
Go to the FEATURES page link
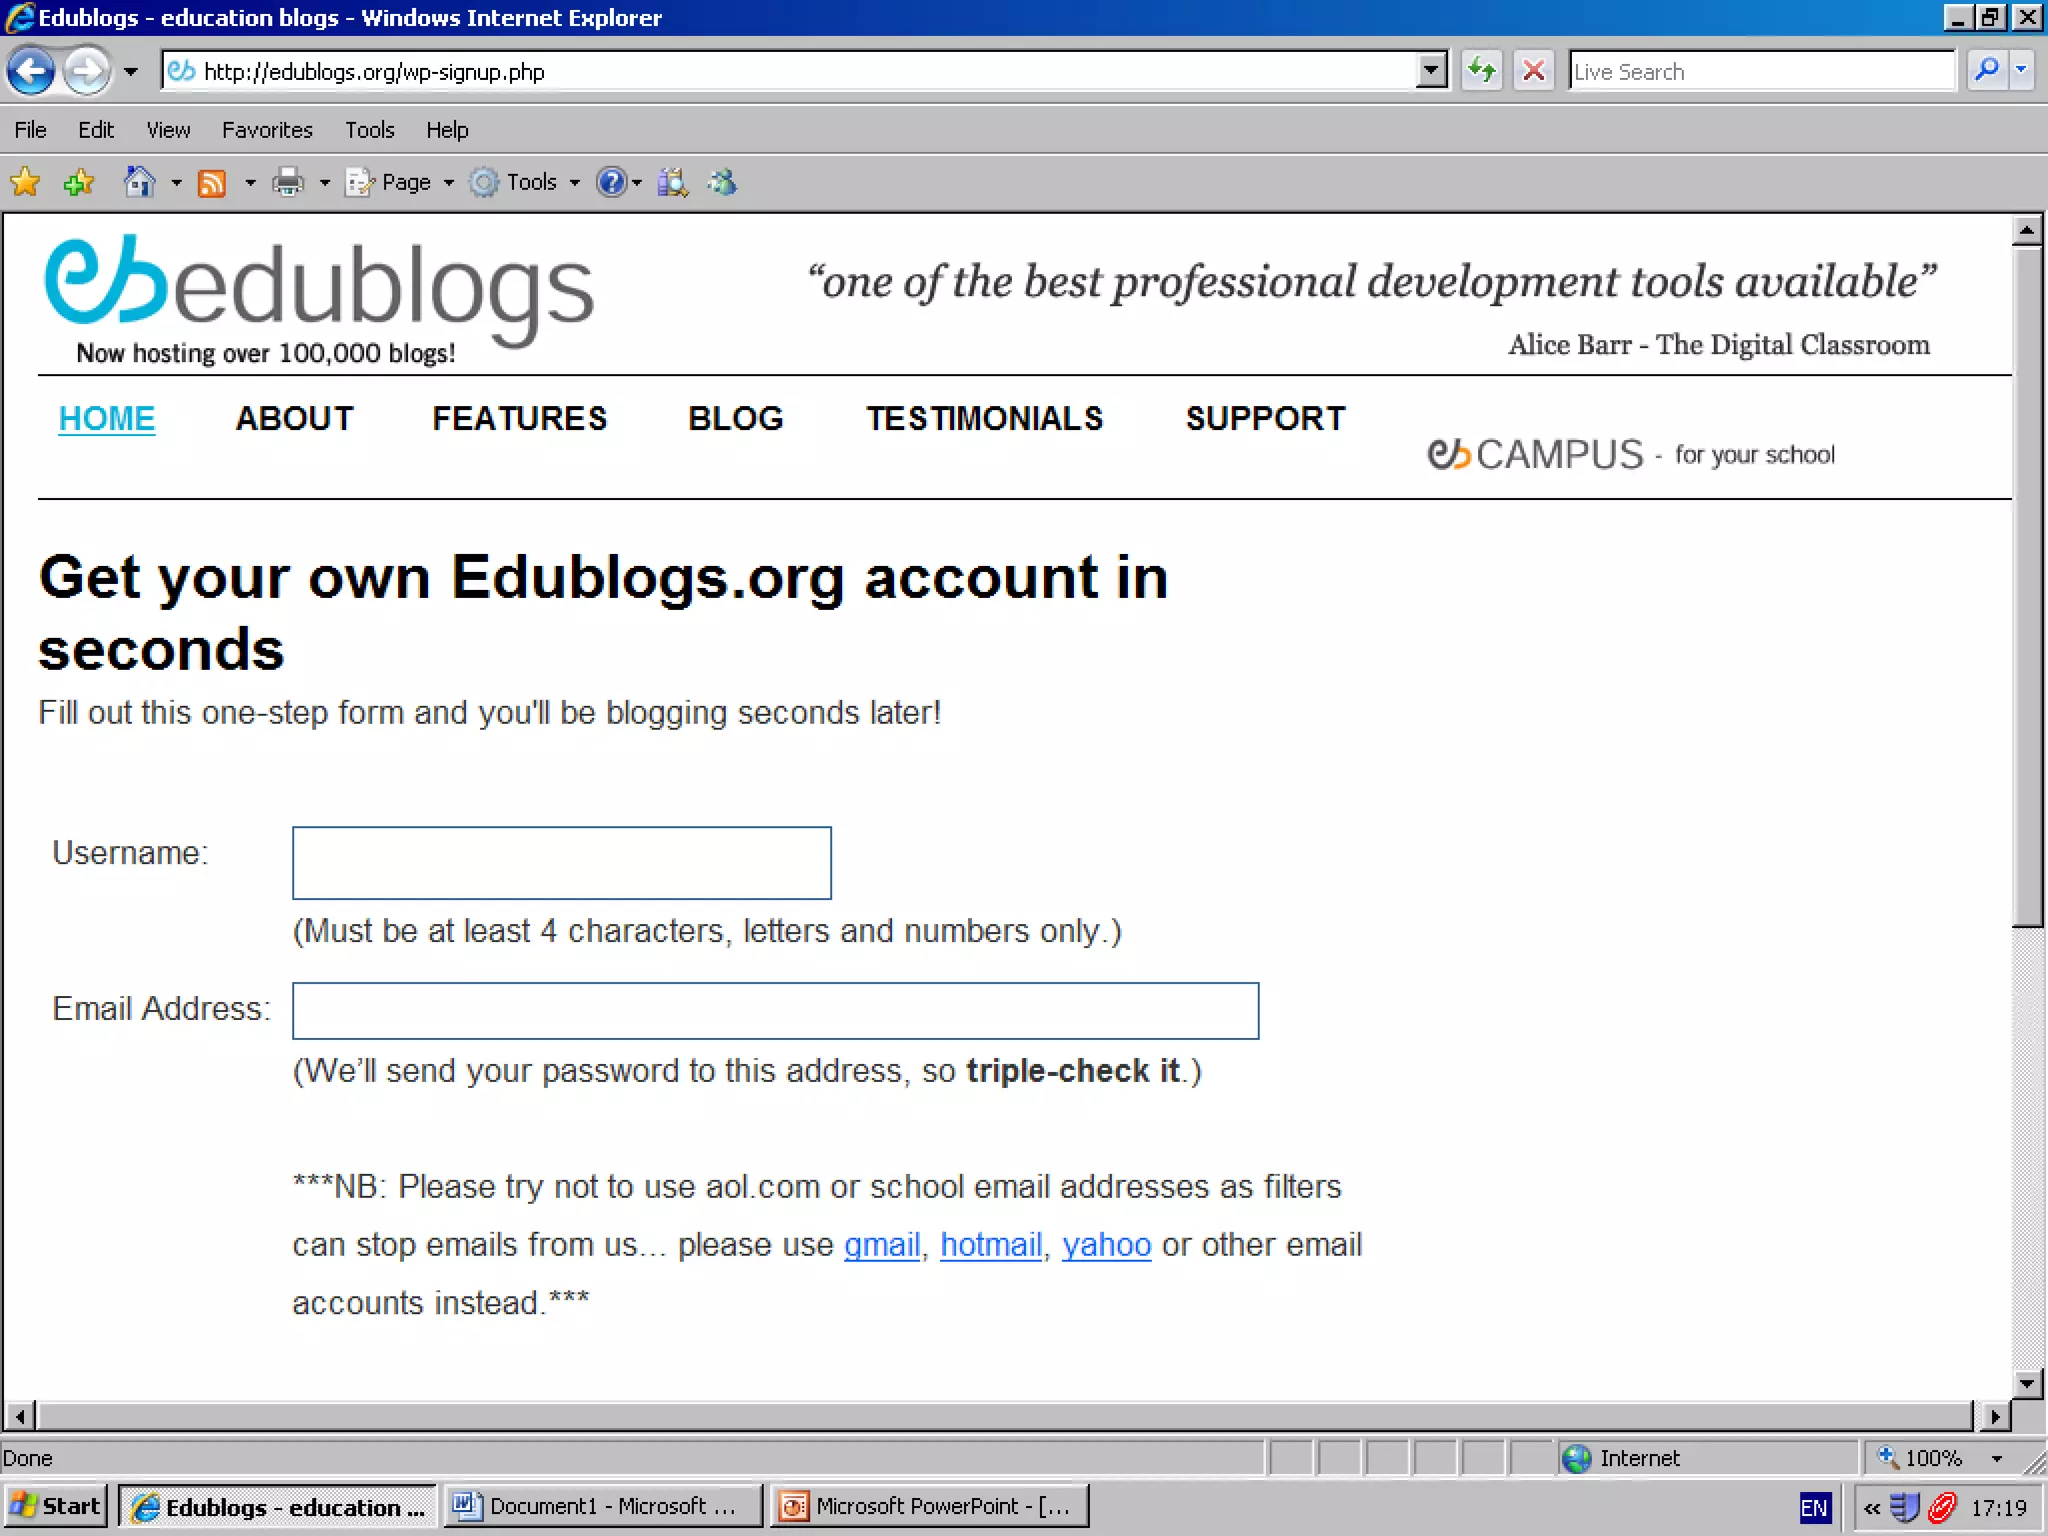[x=519, y=418]
